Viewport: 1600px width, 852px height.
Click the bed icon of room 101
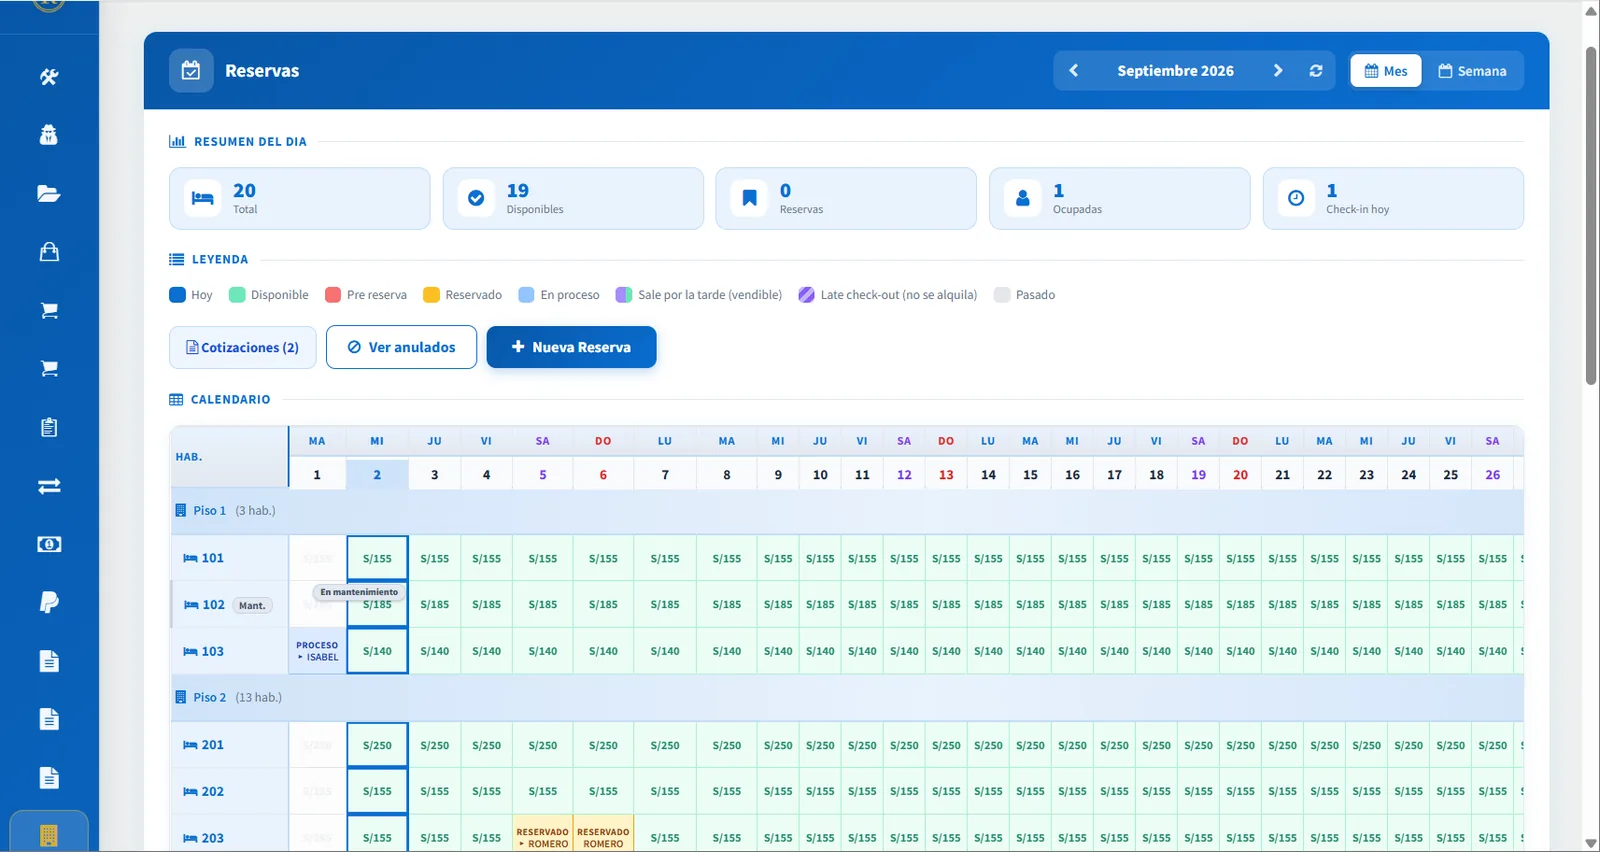[190, 558]
